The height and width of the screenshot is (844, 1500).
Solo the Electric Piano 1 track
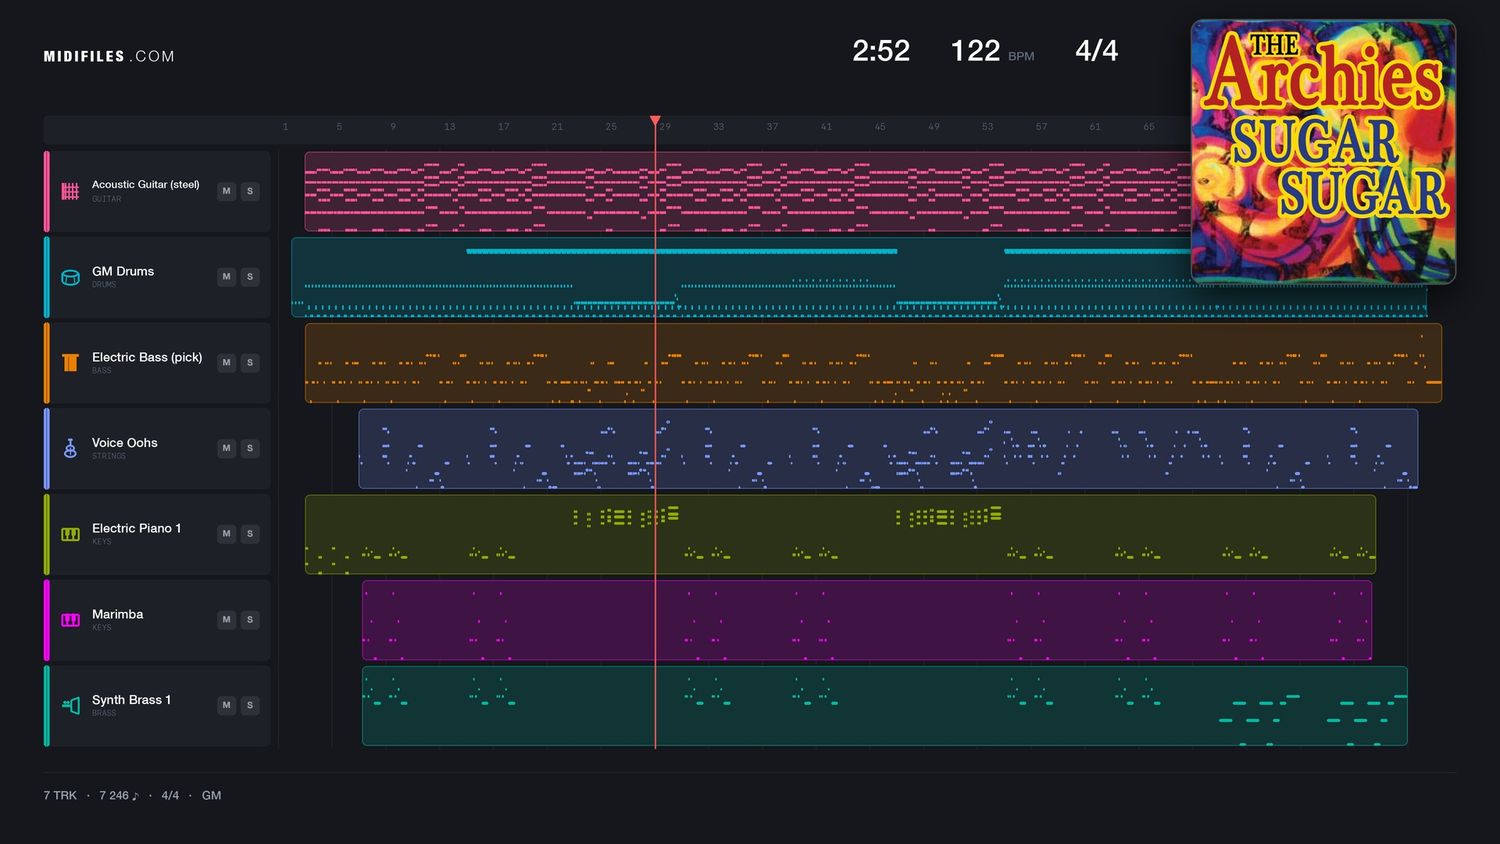250,534
